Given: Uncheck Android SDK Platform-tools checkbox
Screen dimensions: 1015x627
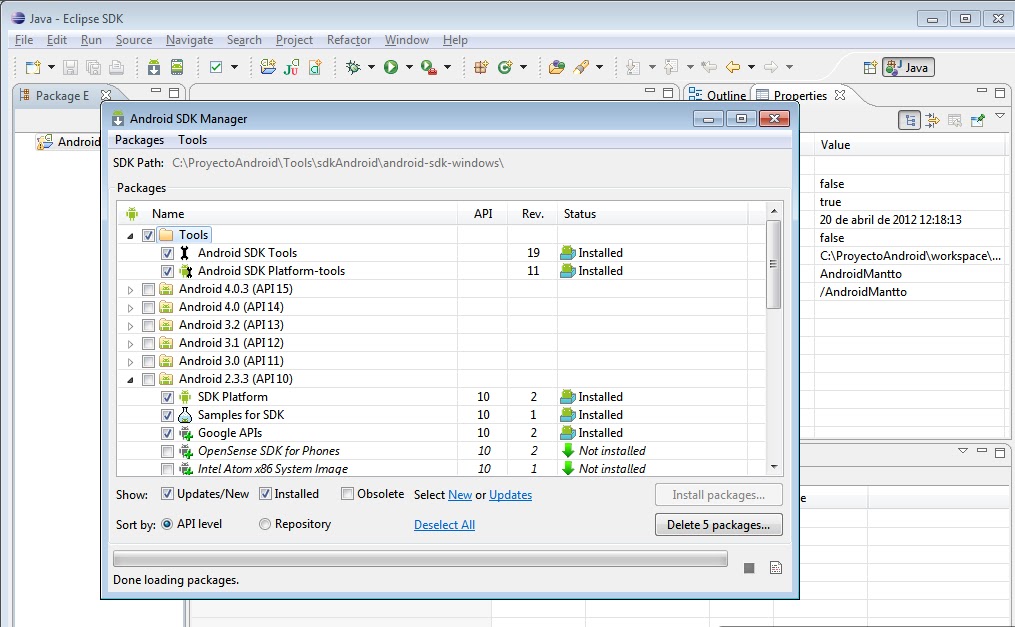Looking at the screenshot, I should (167, 271).
